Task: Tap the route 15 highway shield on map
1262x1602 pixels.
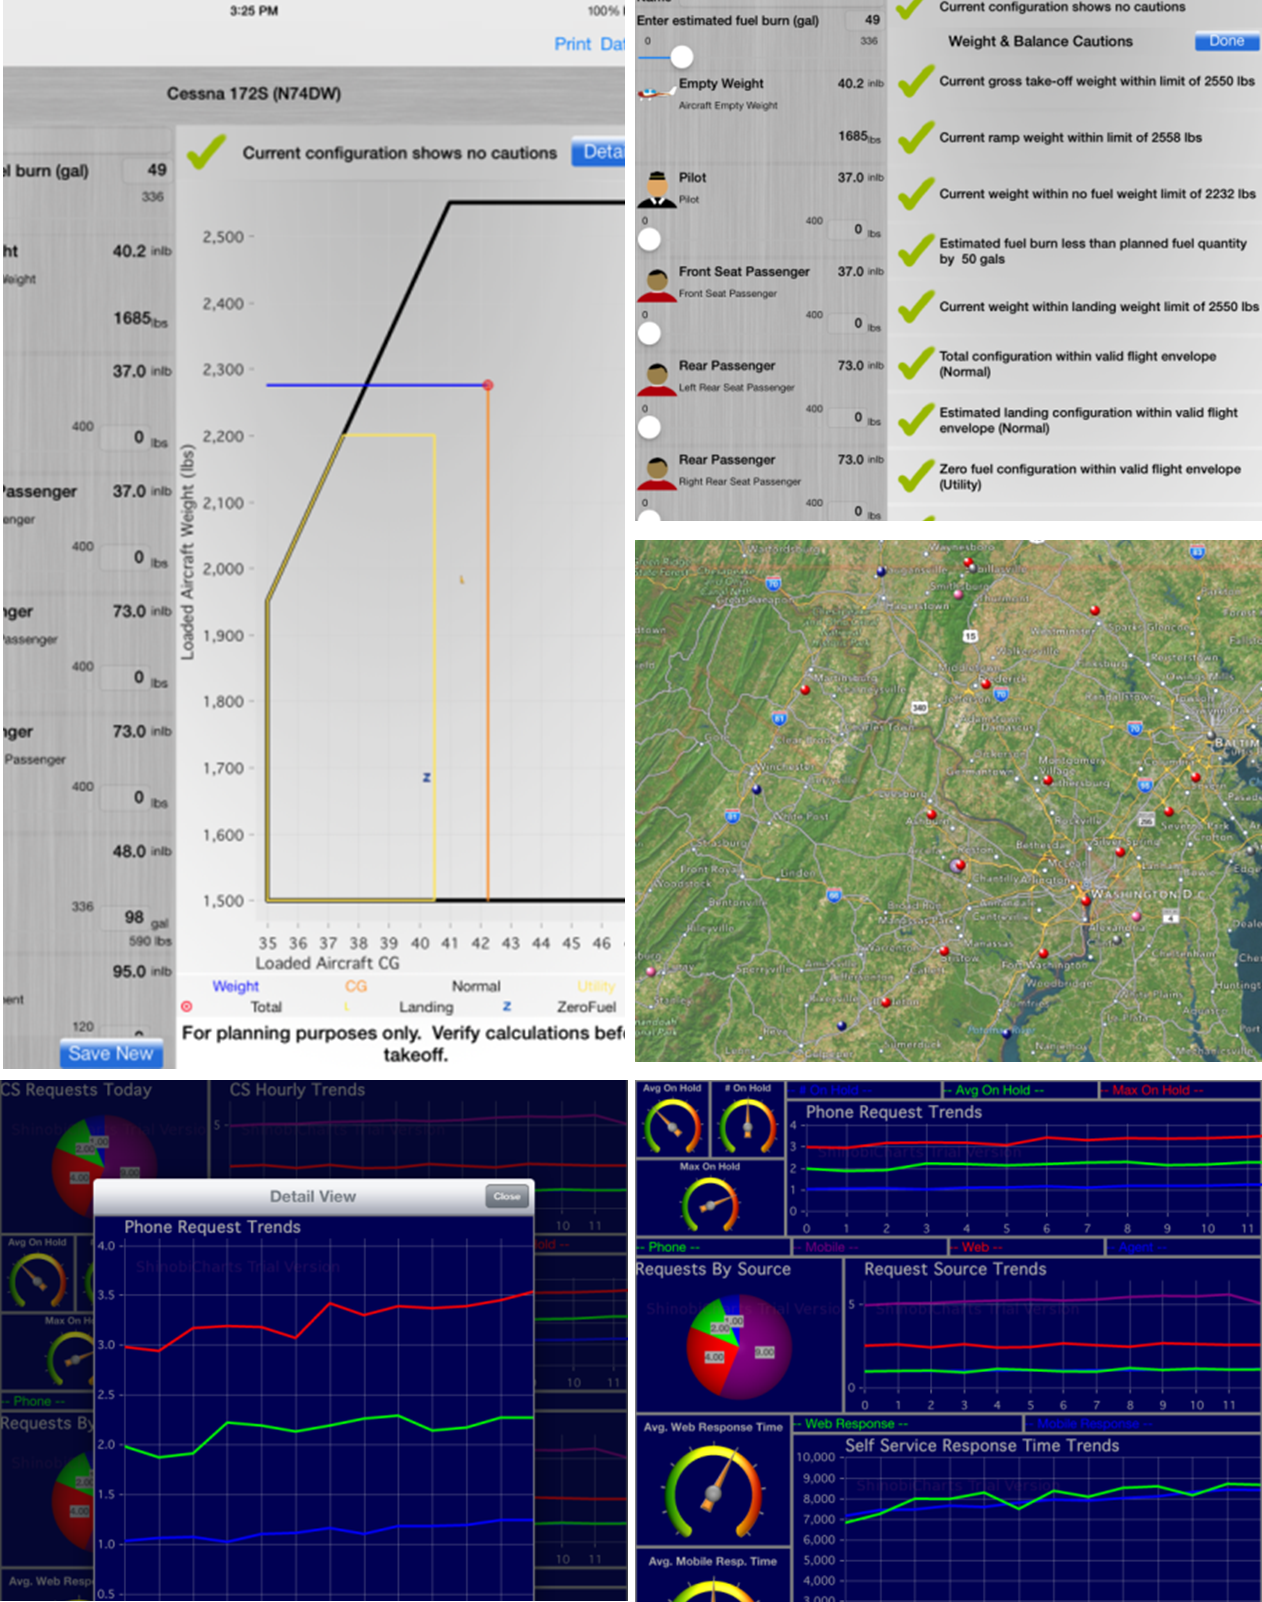Action: point(970,636)
